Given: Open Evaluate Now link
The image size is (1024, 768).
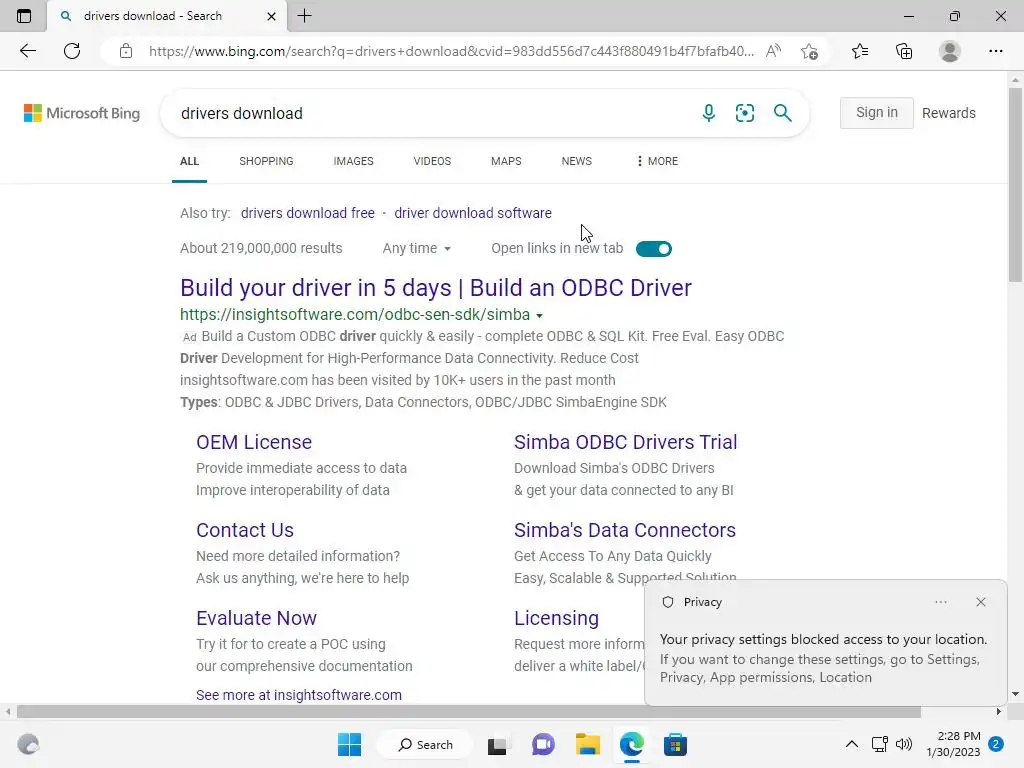Looking at the screenshot, I should (x=256, y=618).
